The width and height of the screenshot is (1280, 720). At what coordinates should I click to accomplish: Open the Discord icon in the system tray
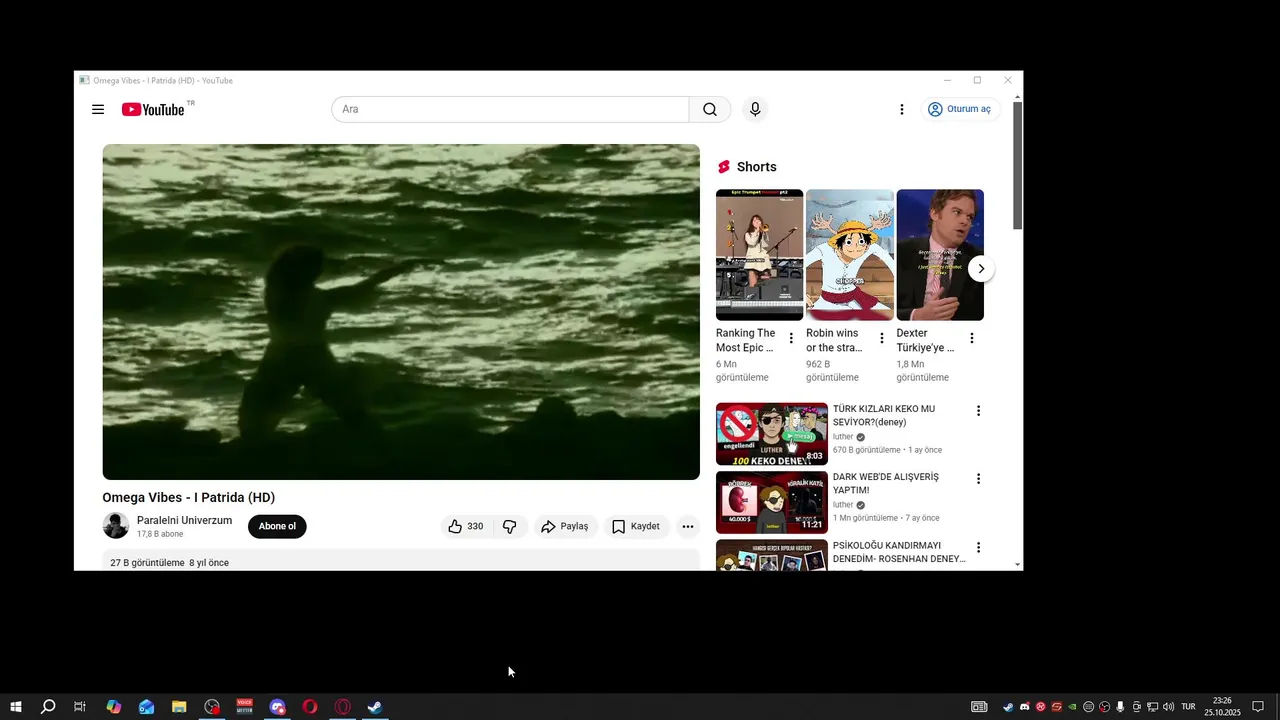(1024, 707)
